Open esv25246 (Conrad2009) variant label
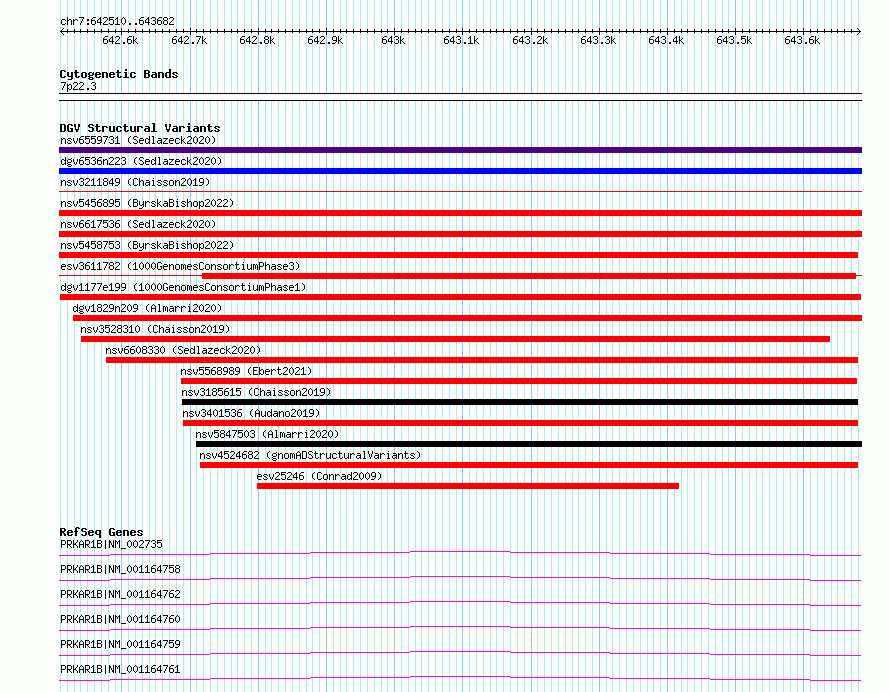The image size is (890, 692). (x=320, y=476)
